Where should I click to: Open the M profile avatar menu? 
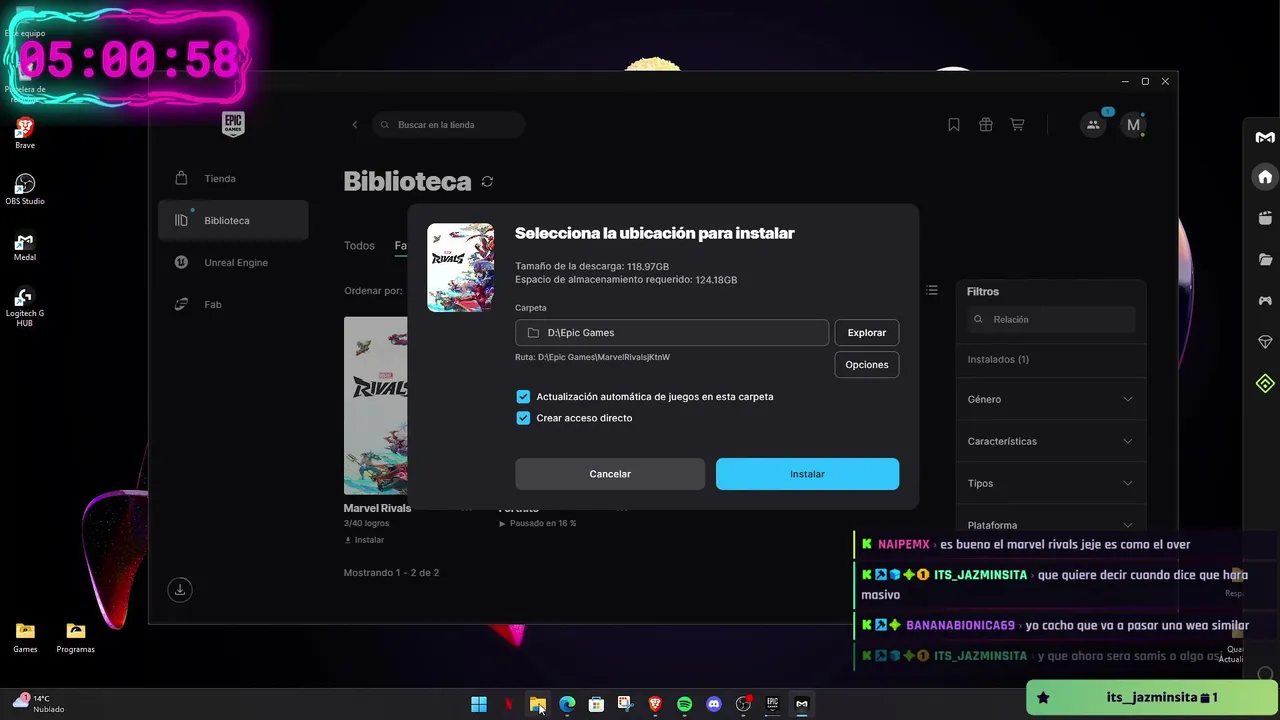[1133, 125]
